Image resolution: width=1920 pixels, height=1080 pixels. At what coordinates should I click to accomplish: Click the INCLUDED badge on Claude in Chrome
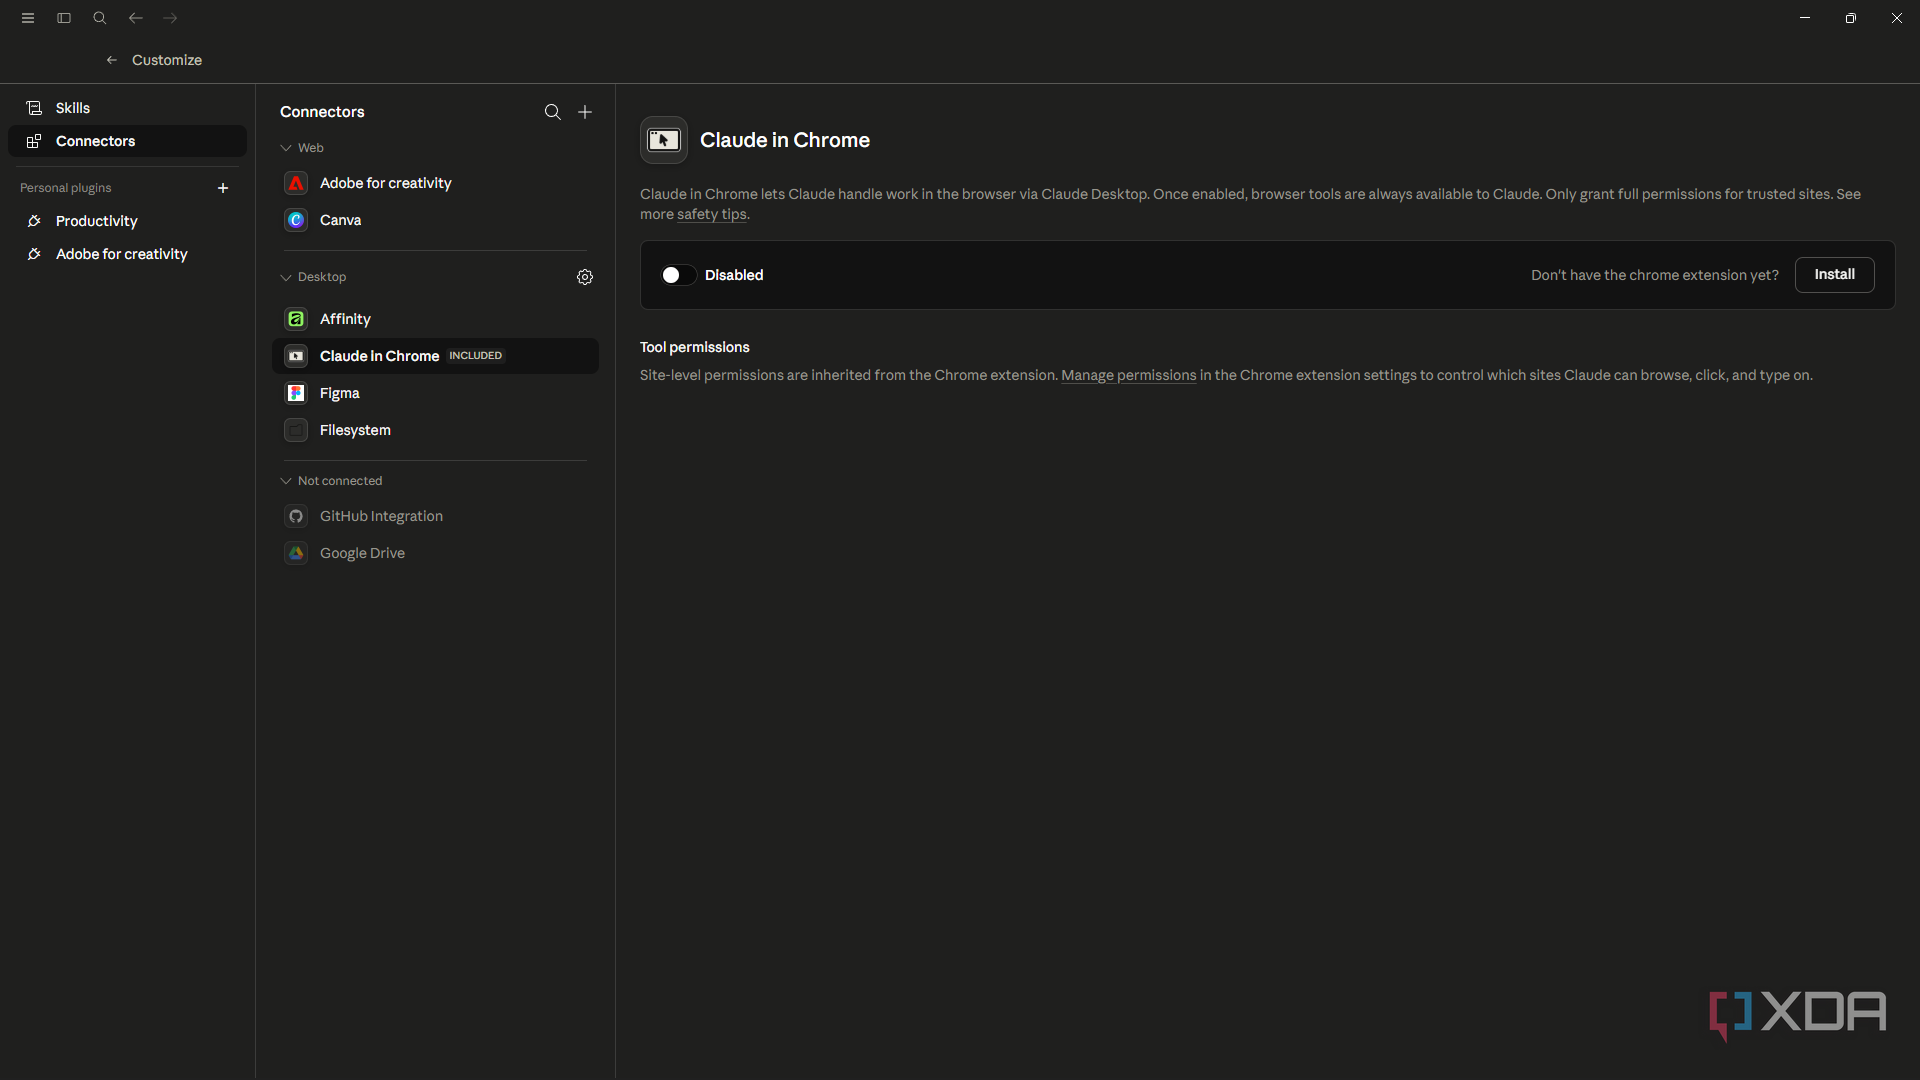click(x=476, y=356)
